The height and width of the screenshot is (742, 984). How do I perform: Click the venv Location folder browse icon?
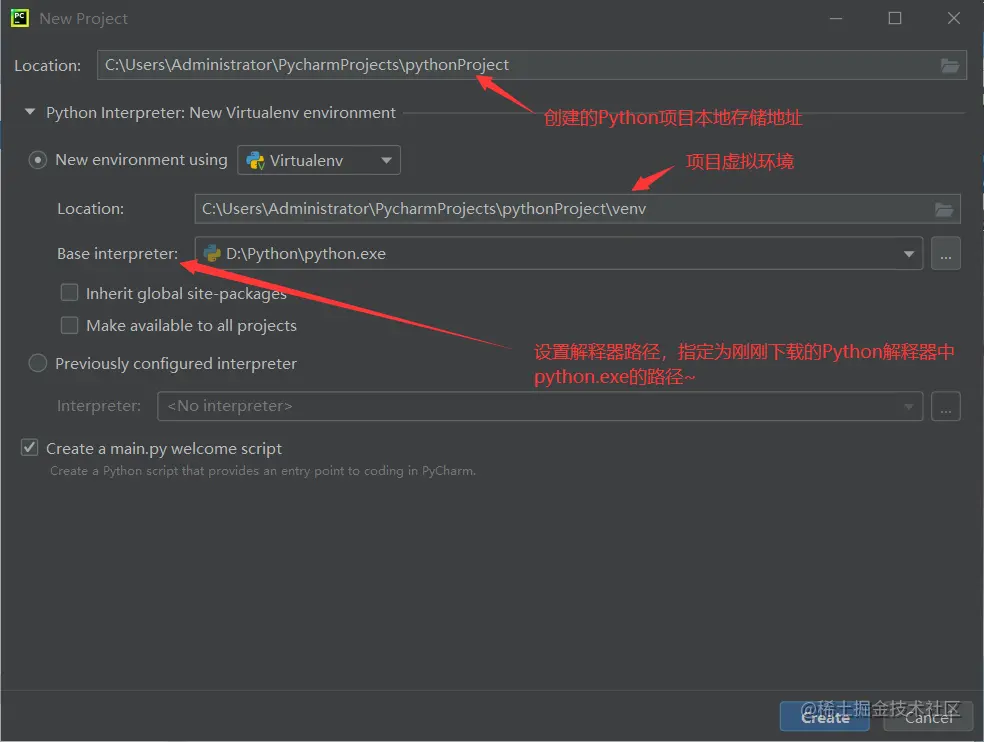point(944,209)
